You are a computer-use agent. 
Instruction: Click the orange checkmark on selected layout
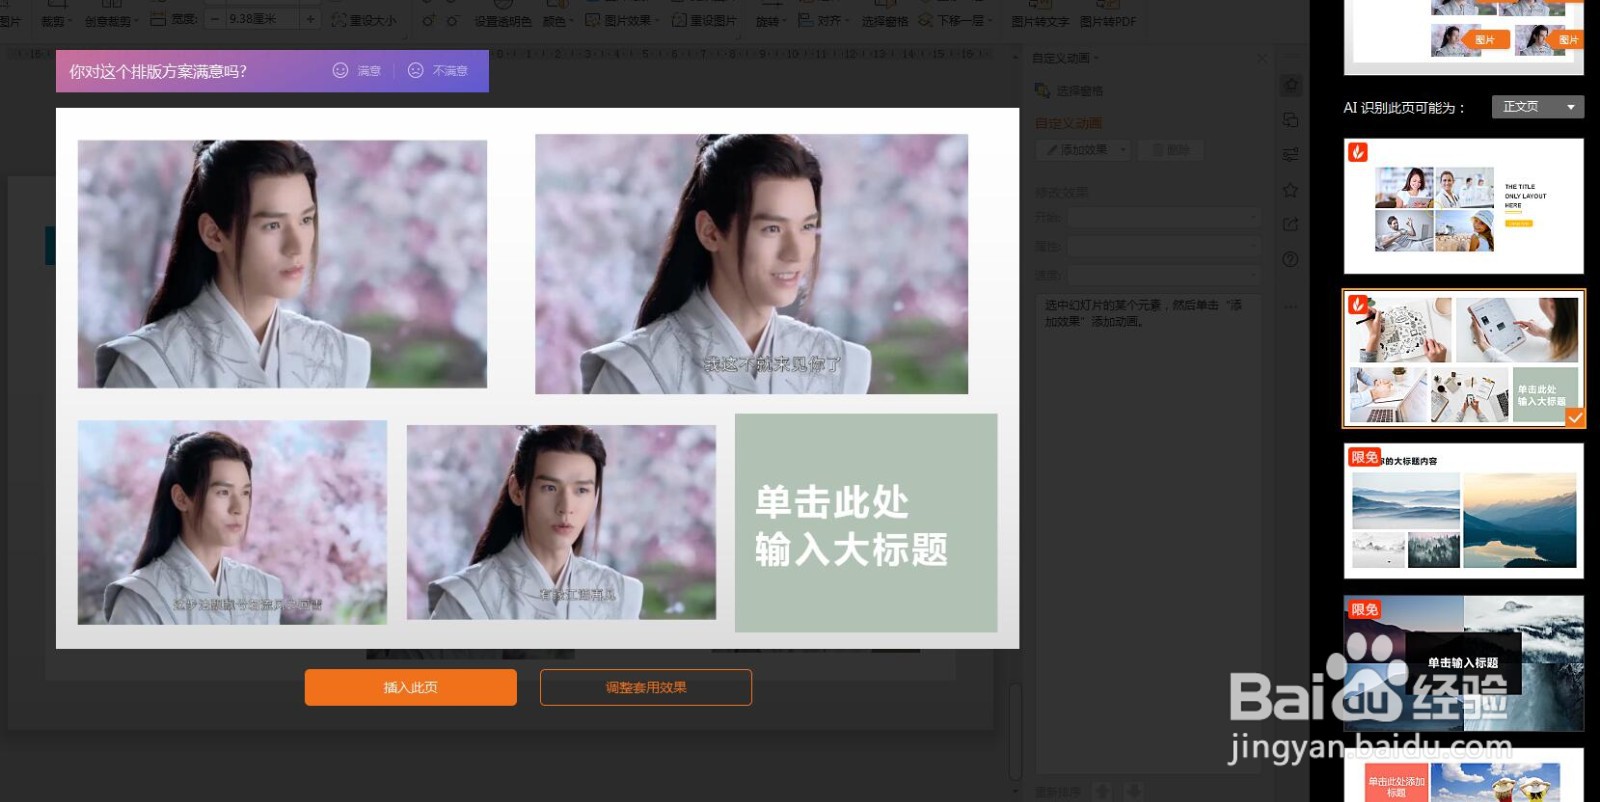point(1574,417)
